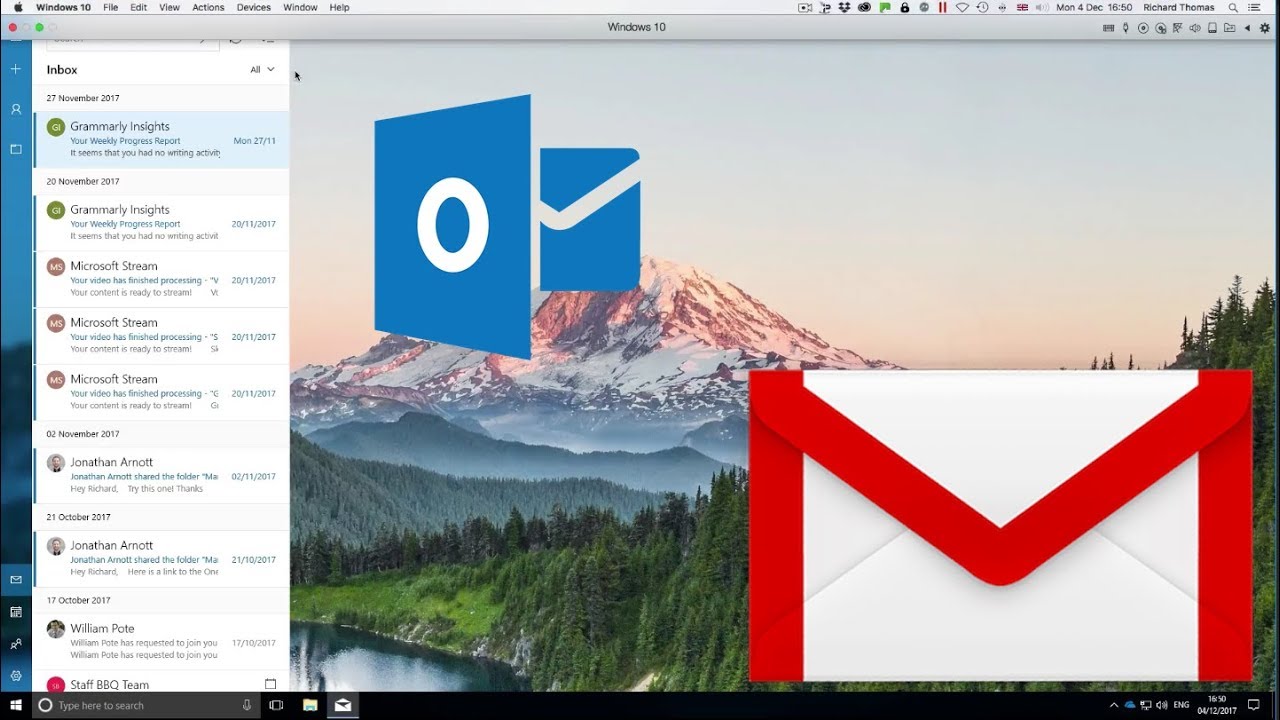
Task: Click the Inbox folder heading
Action: point(62,70)
